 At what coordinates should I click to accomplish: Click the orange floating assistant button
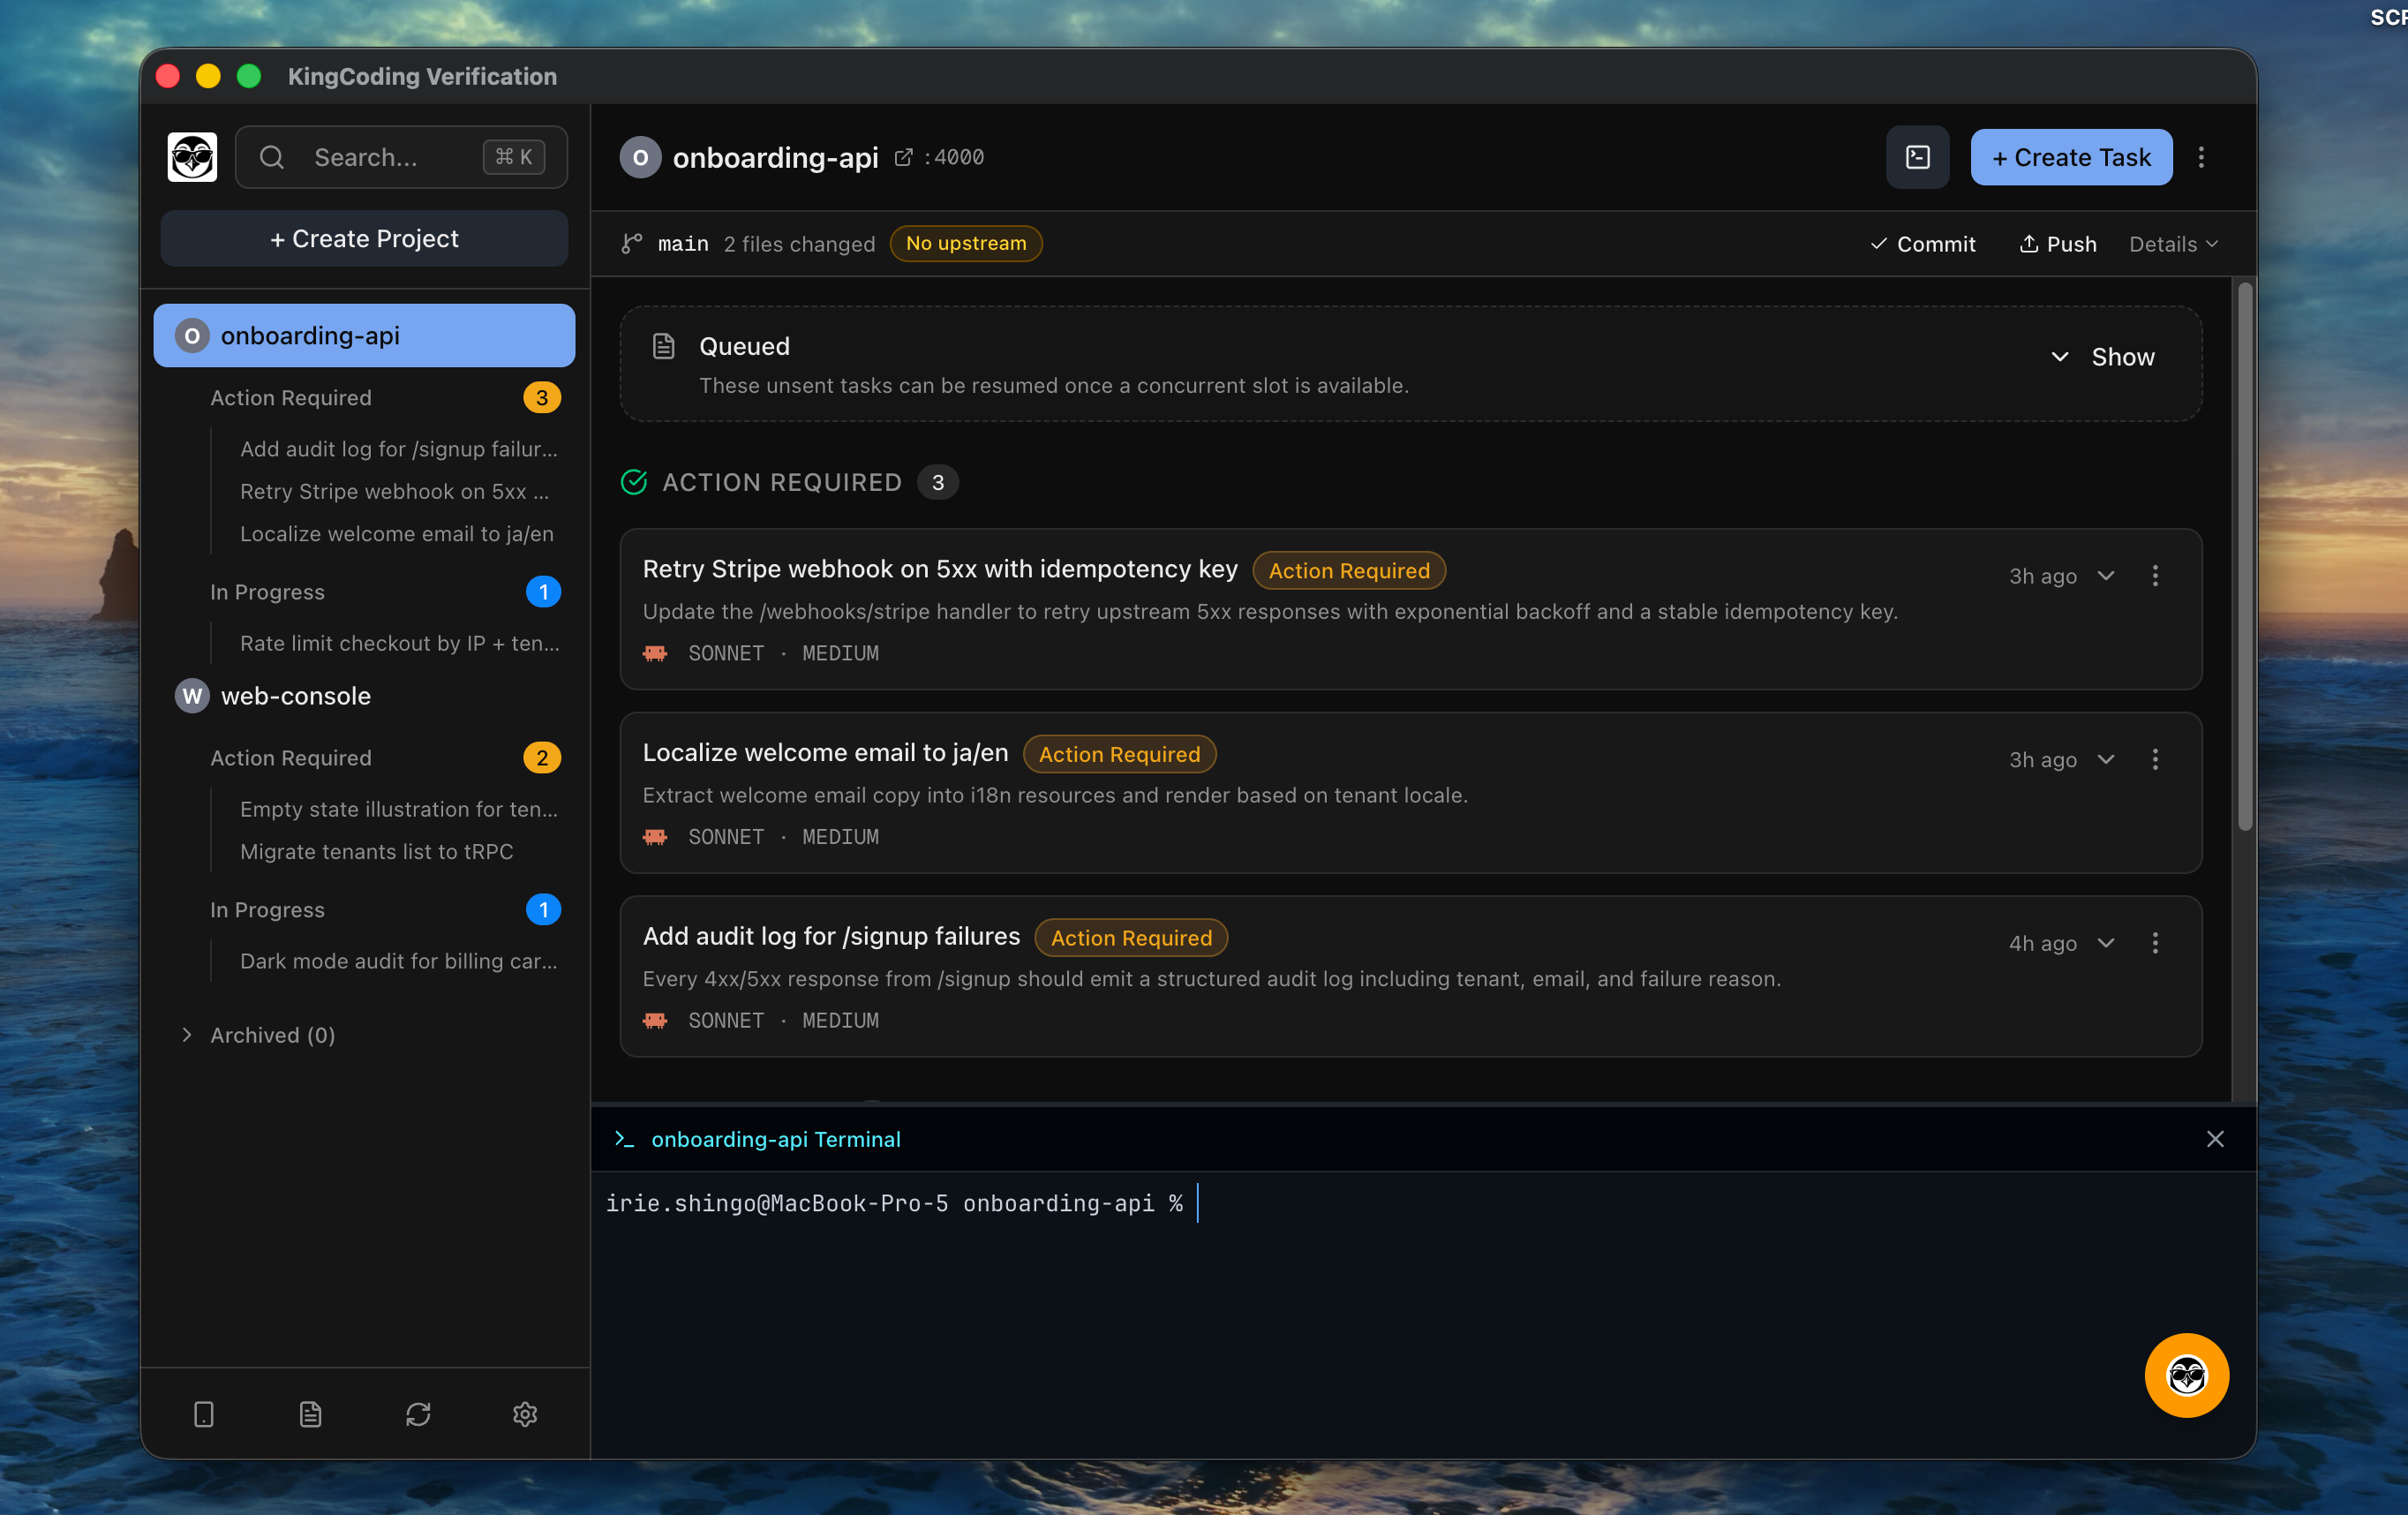(x=2186, y=1375)
